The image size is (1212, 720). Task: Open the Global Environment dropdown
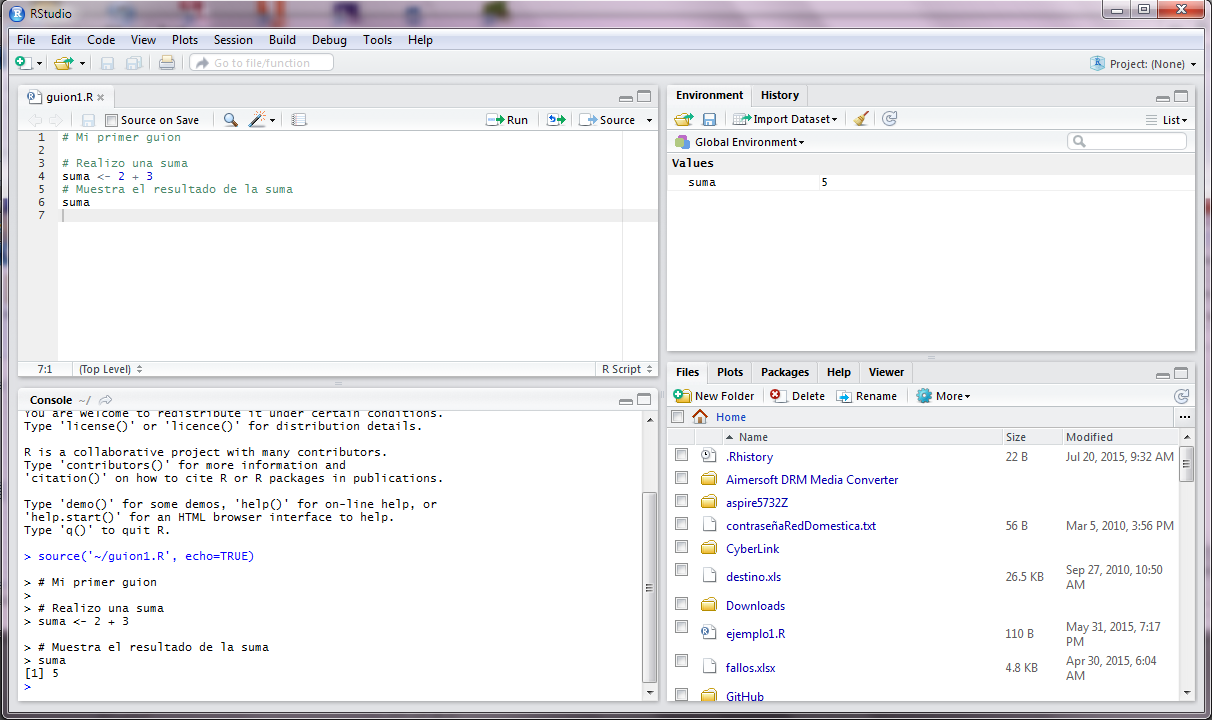coord(740,142)
